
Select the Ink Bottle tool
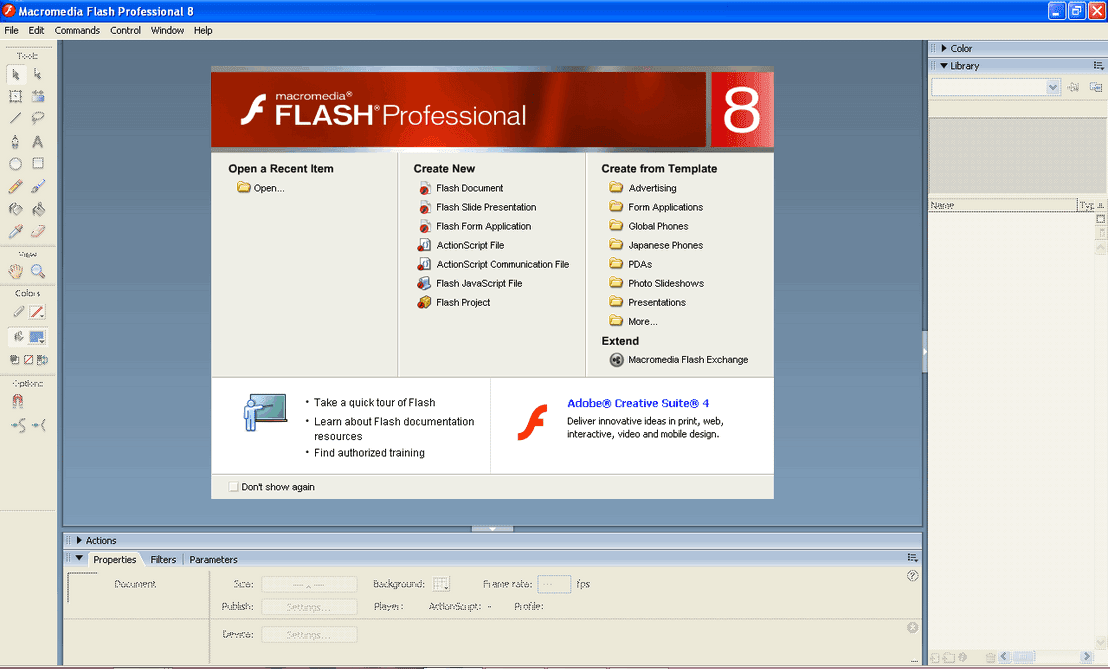(16, 209)
